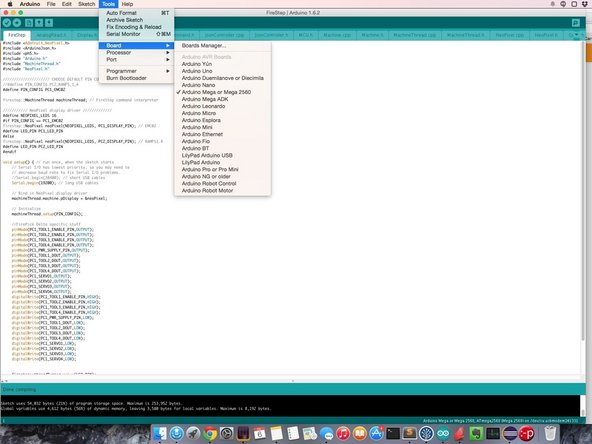
Task: Open Messages from the dock
Action: [x=327, y=433]
